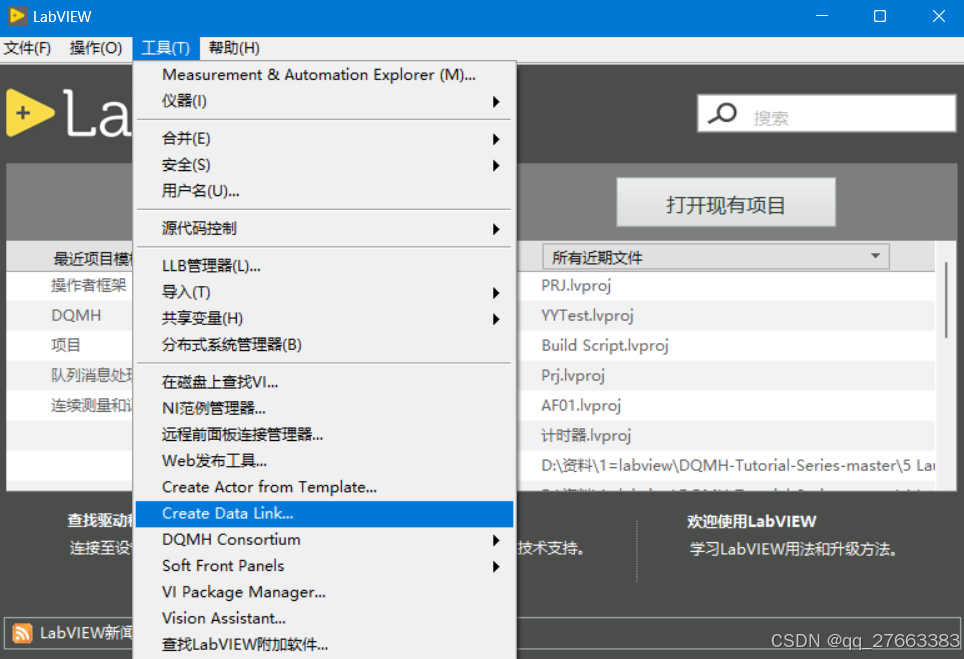Expand the 安全(S) submenu
Screen dimensions: 964x659
(x=325, y=165)
